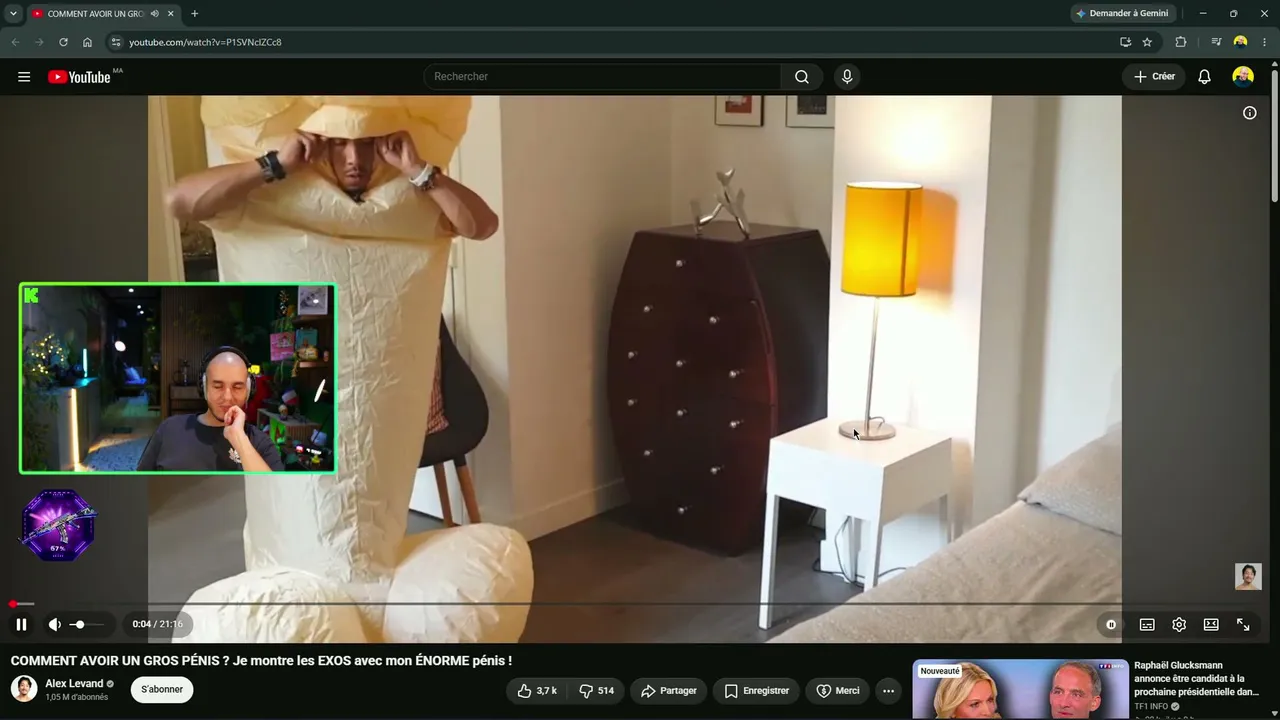The height and width of the screenshot is (720, 1280).
Task: Adjust the volume slider in the player
Action: tap(86, 624)
